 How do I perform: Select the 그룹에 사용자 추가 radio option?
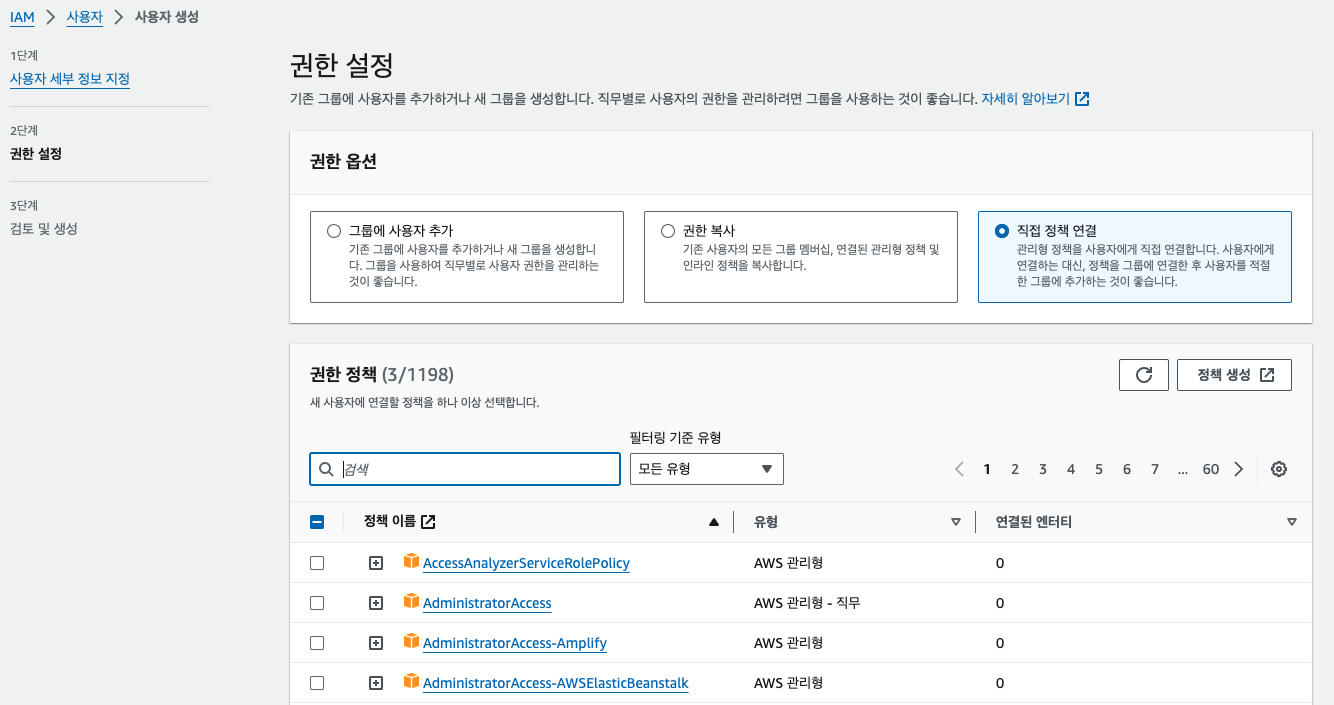point(334,231)
